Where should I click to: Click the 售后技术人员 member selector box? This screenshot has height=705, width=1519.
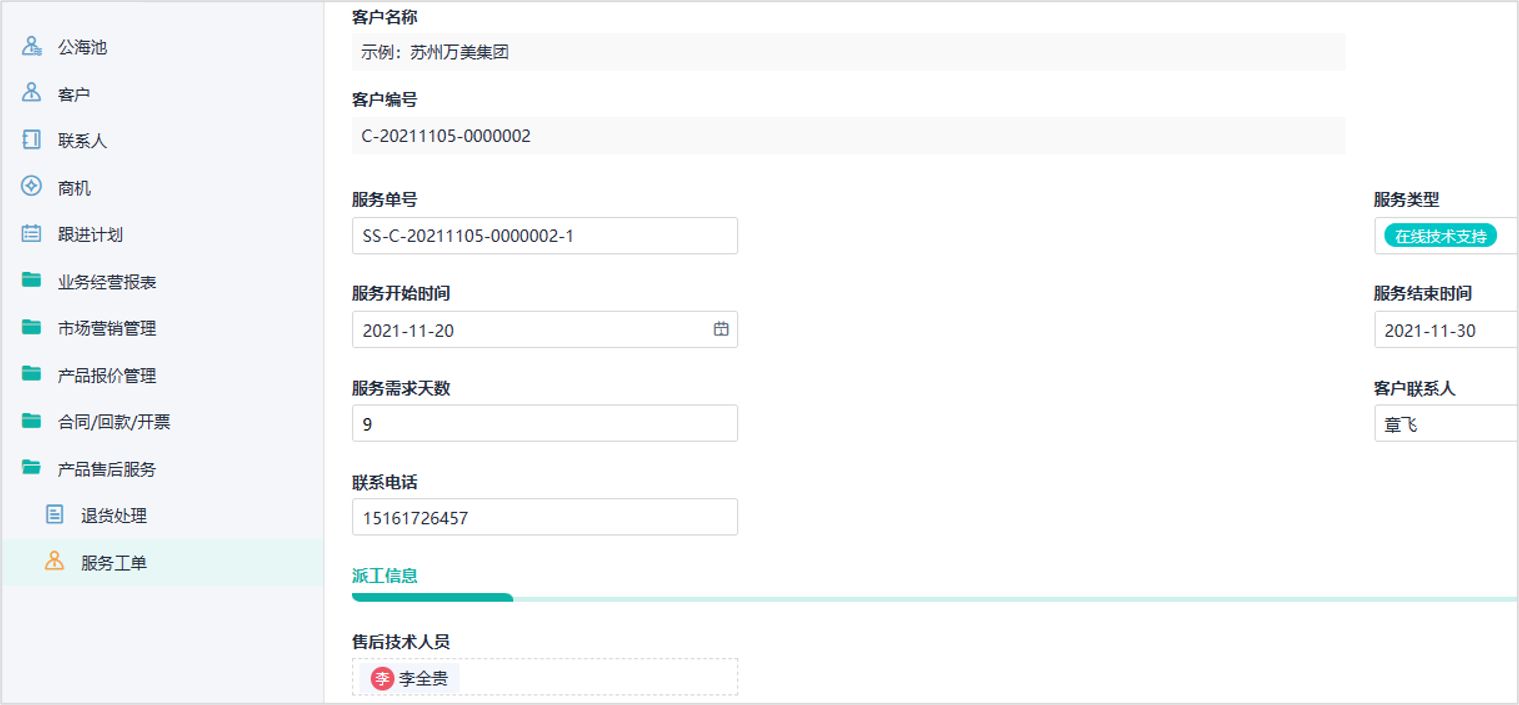(545, 677)
